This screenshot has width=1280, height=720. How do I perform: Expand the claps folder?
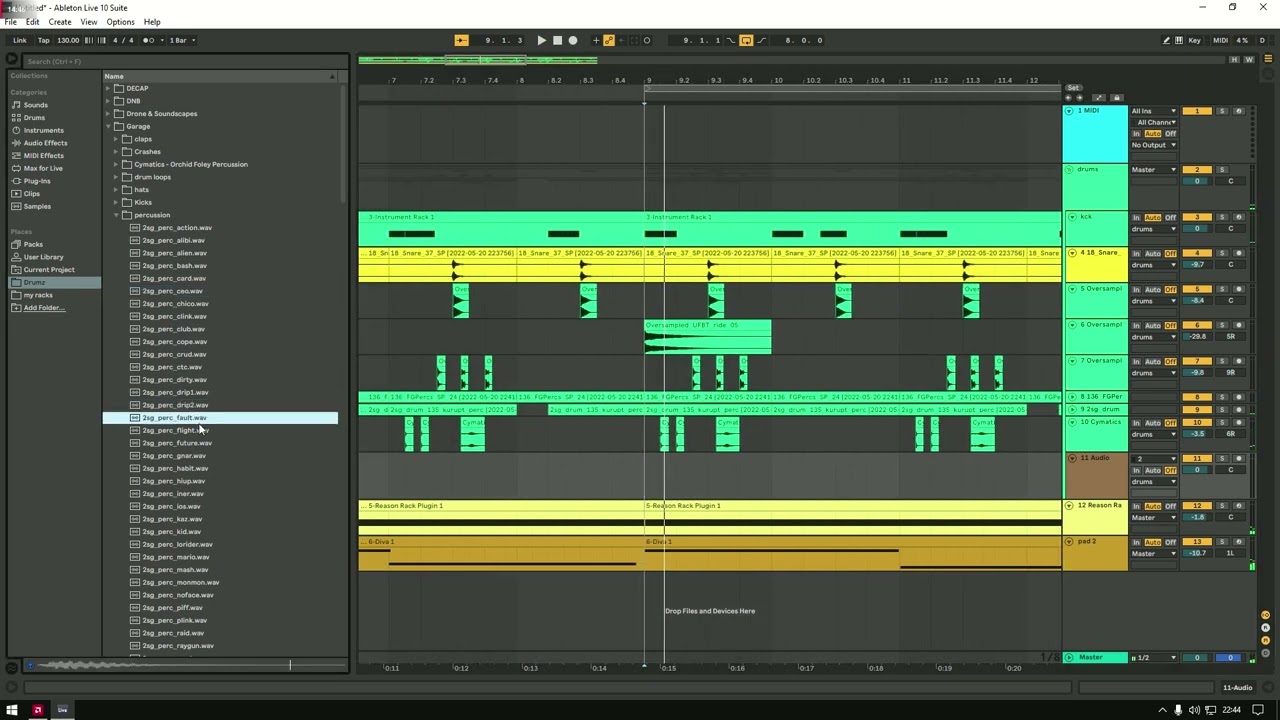[x=115, y=139]
